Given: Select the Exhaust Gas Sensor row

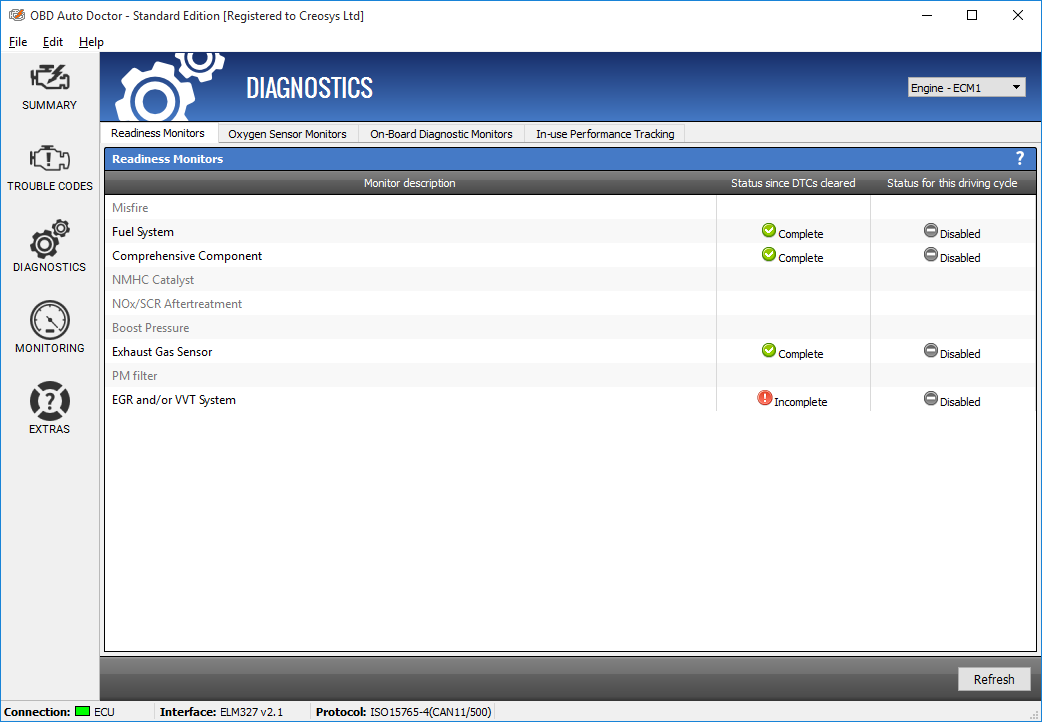Looking at the screenshot, I should [x=570, y=351].
